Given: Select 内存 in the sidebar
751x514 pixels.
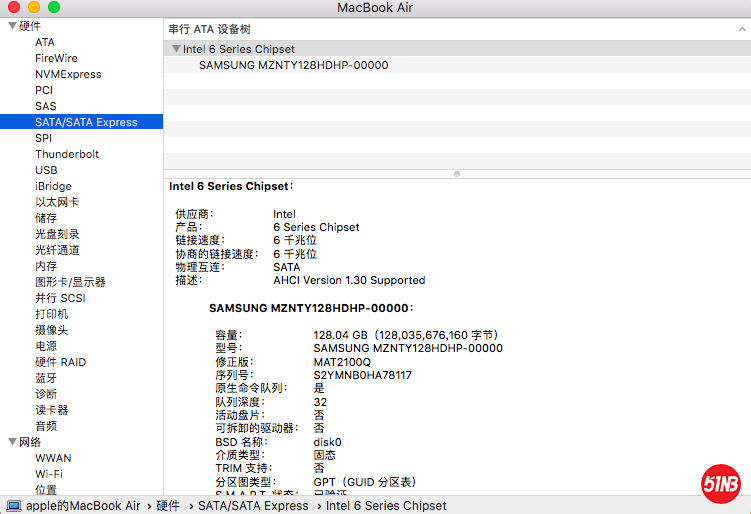Looking at the screenshot, I should [x=46, y=266].
